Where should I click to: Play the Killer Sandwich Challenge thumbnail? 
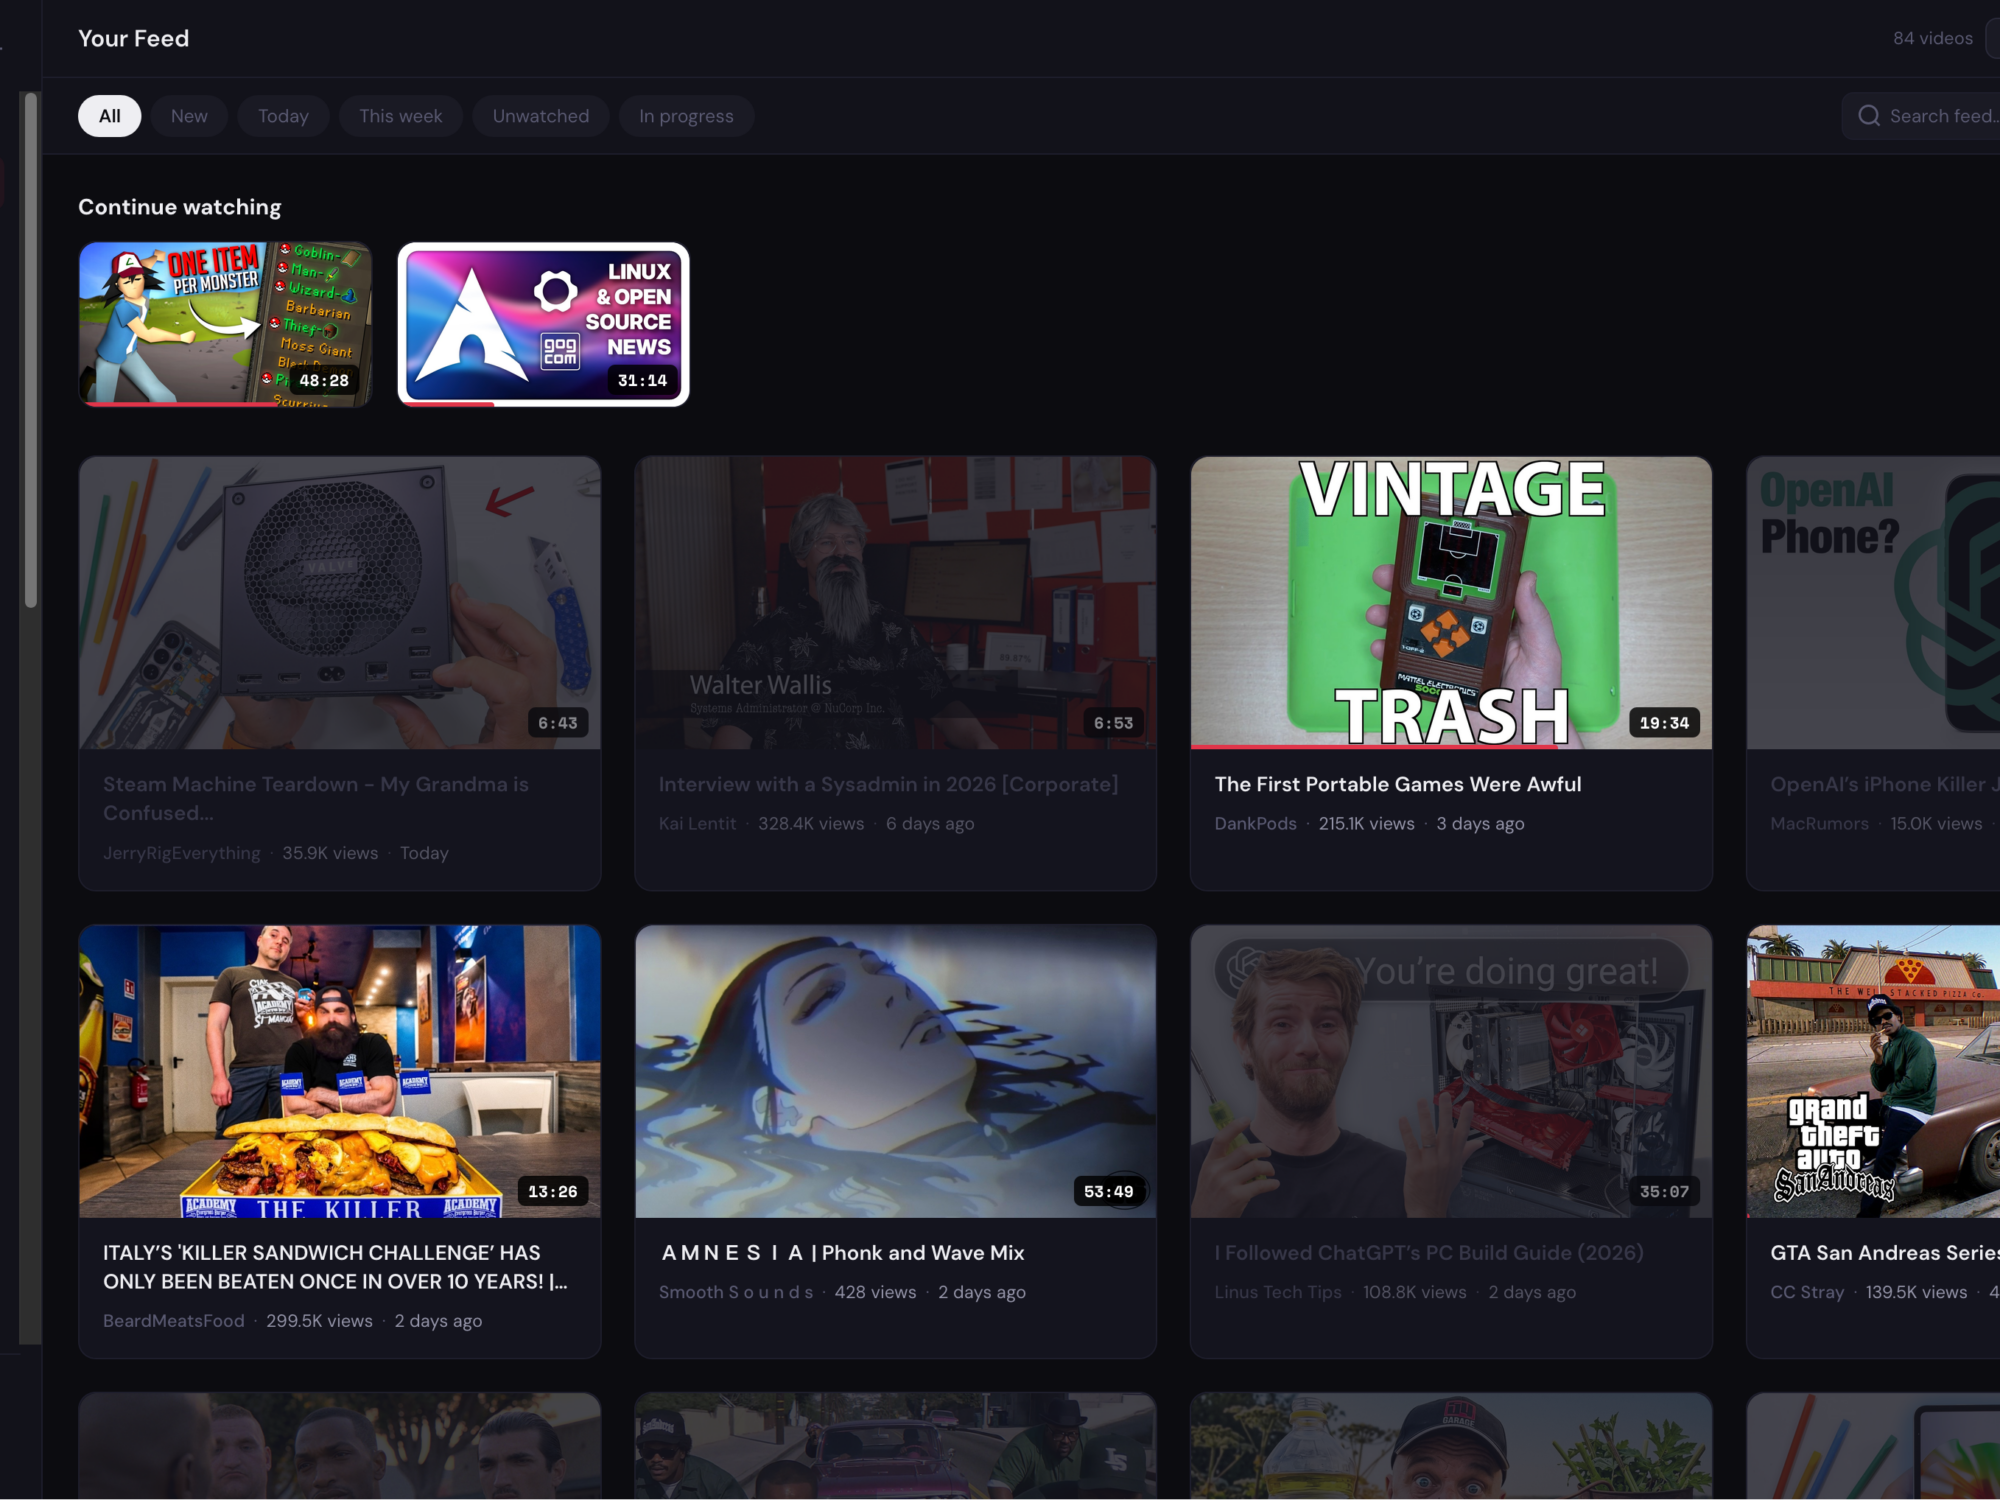click(340, 1071)
